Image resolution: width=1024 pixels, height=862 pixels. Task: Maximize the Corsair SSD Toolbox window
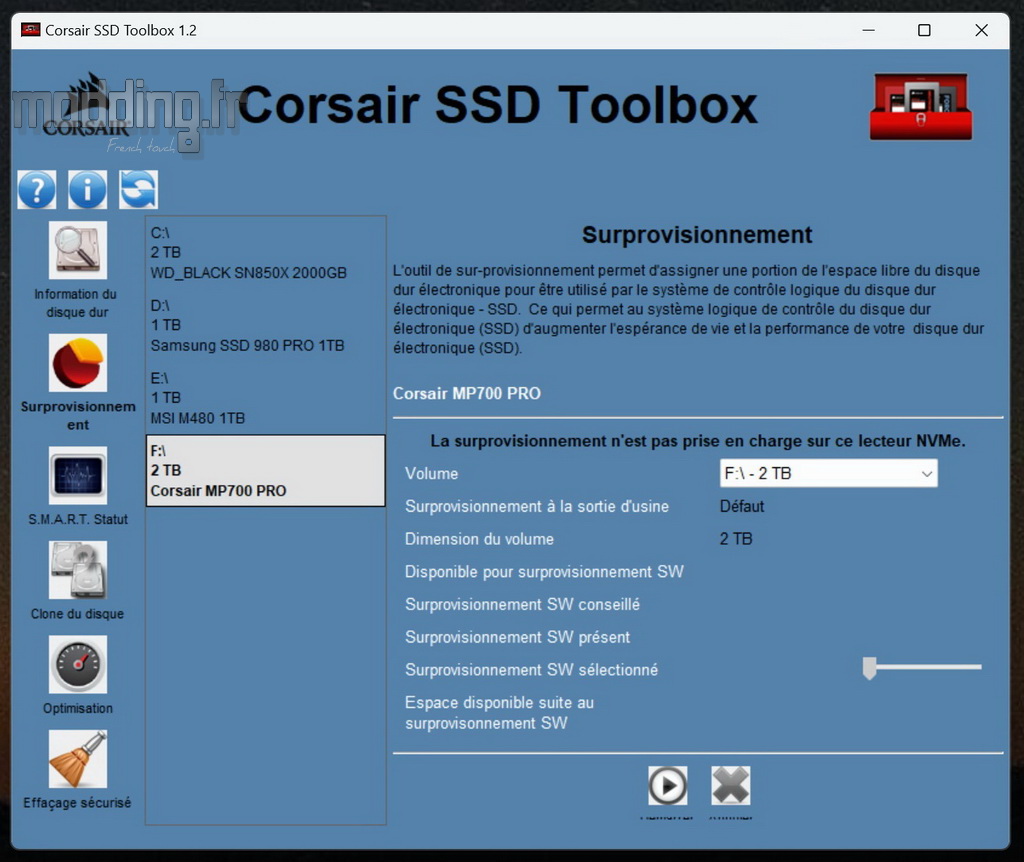click(924, 30)
